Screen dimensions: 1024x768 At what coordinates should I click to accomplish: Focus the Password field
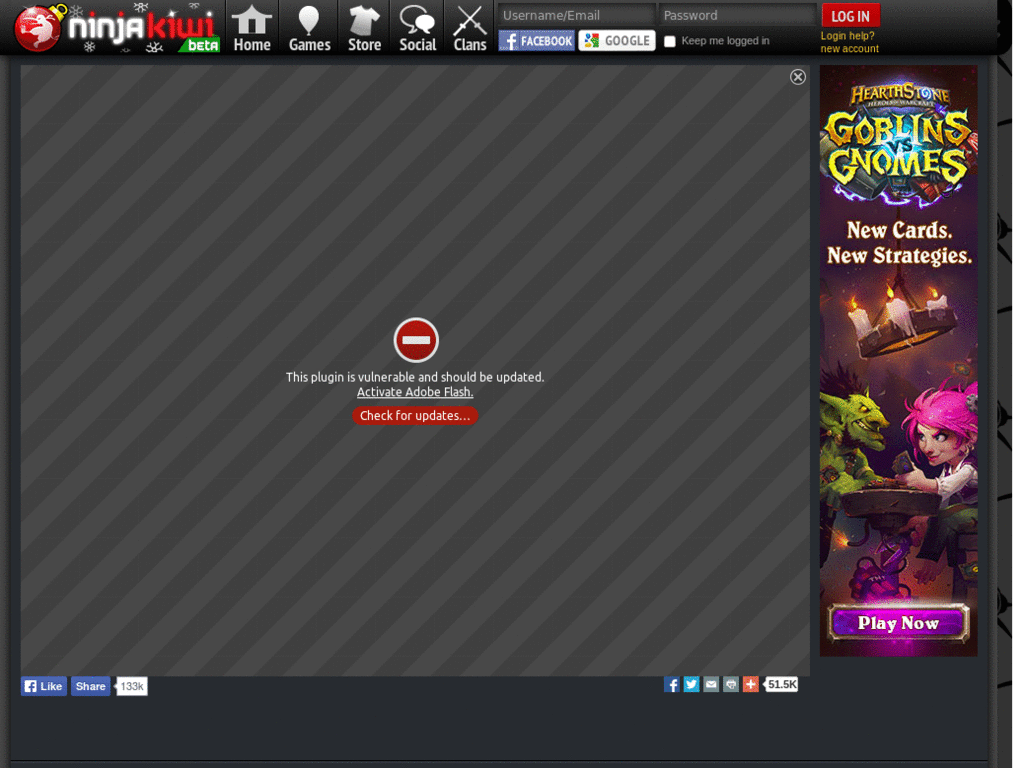[x=737, y=15]
